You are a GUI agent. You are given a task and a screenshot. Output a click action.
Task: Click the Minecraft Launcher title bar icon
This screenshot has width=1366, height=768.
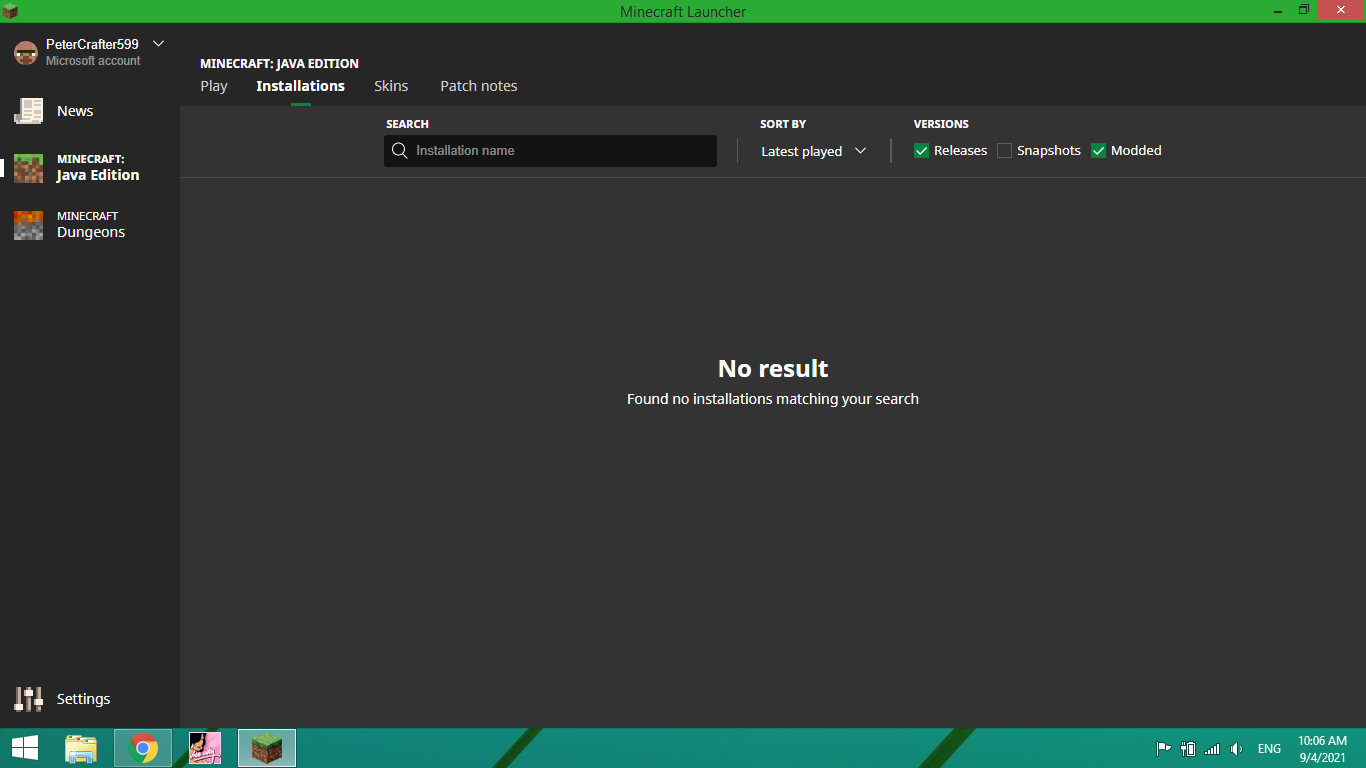click(x=10, y=11)
